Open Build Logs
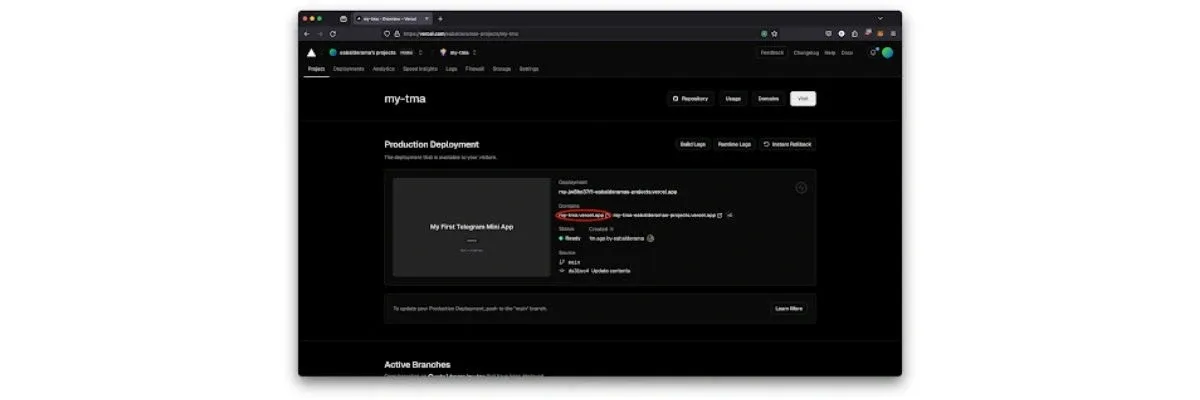1200x400 pixels. click(x=693, y=144)
